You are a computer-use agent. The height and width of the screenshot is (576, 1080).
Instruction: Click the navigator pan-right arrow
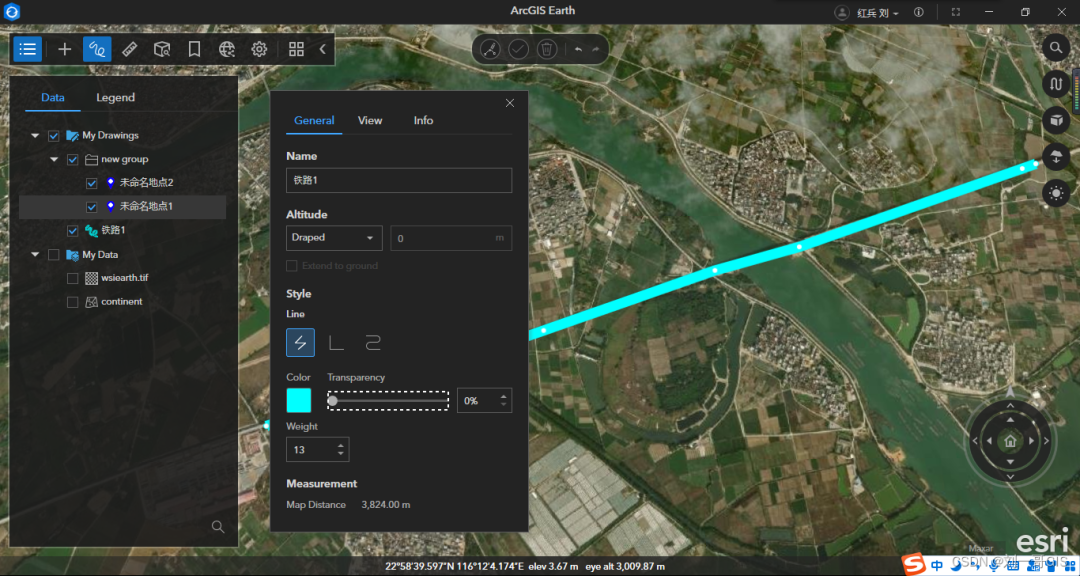point(1032,441)
